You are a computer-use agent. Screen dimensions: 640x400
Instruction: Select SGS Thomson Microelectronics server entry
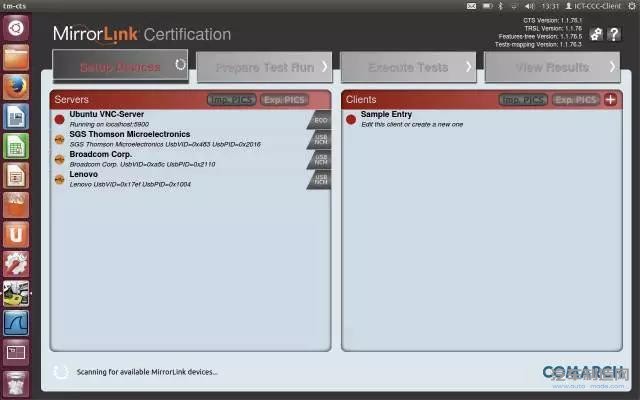191,139
